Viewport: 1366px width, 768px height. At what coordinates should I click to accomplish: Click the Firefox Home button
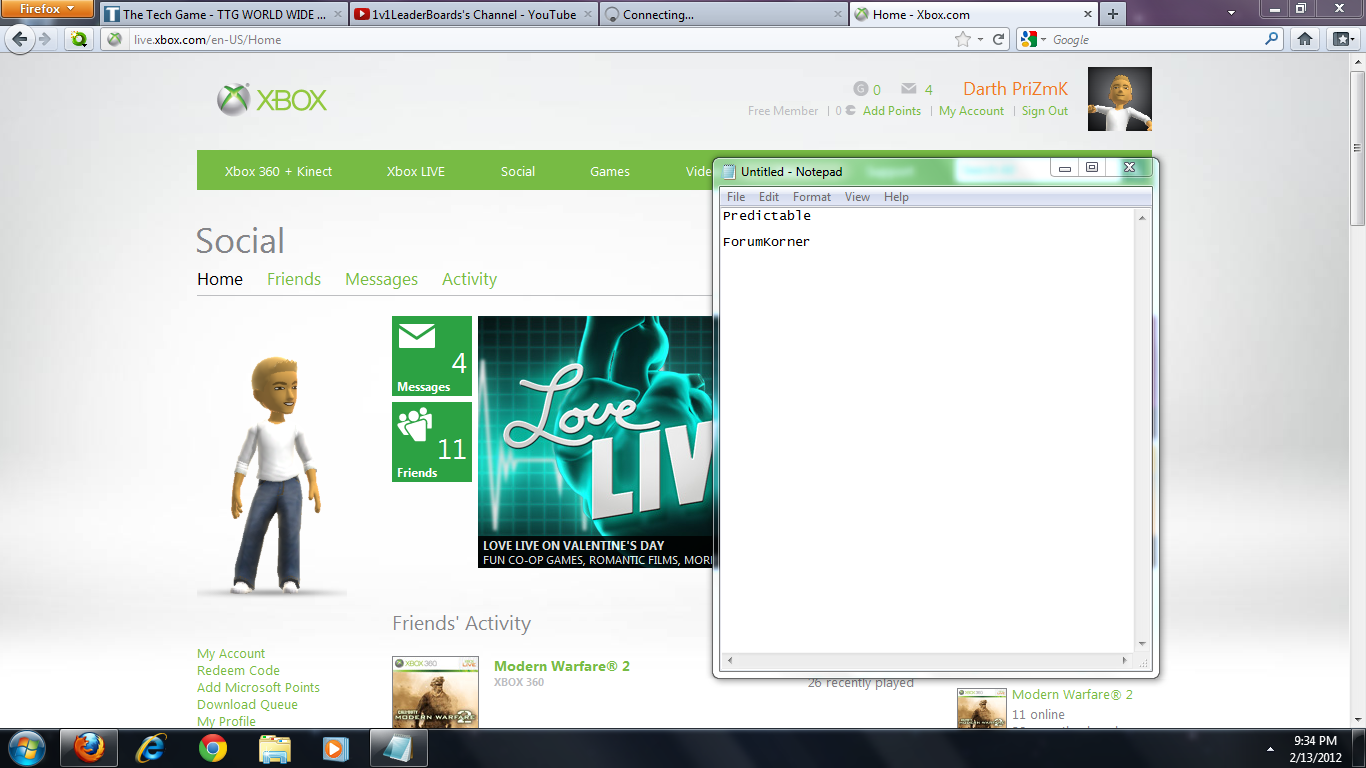pos(1304,40)
